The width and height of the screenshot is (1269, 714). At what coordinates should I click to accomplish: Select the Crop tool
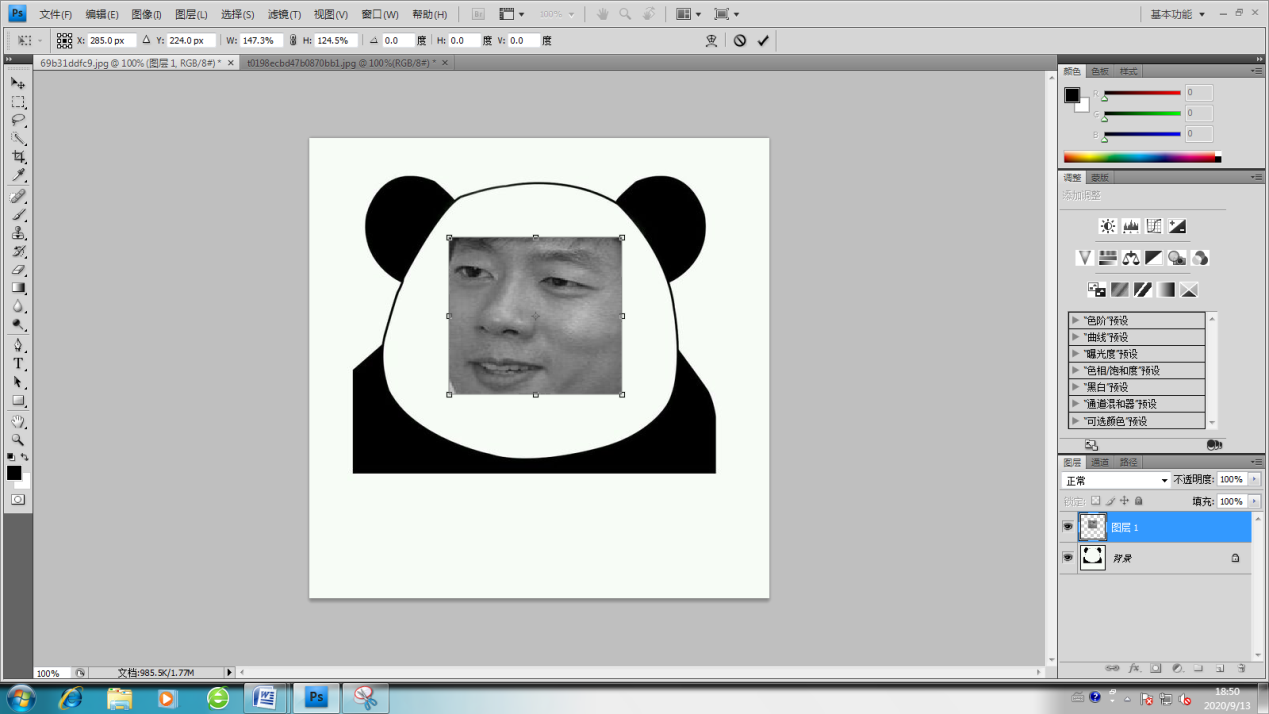click(18, 158)
